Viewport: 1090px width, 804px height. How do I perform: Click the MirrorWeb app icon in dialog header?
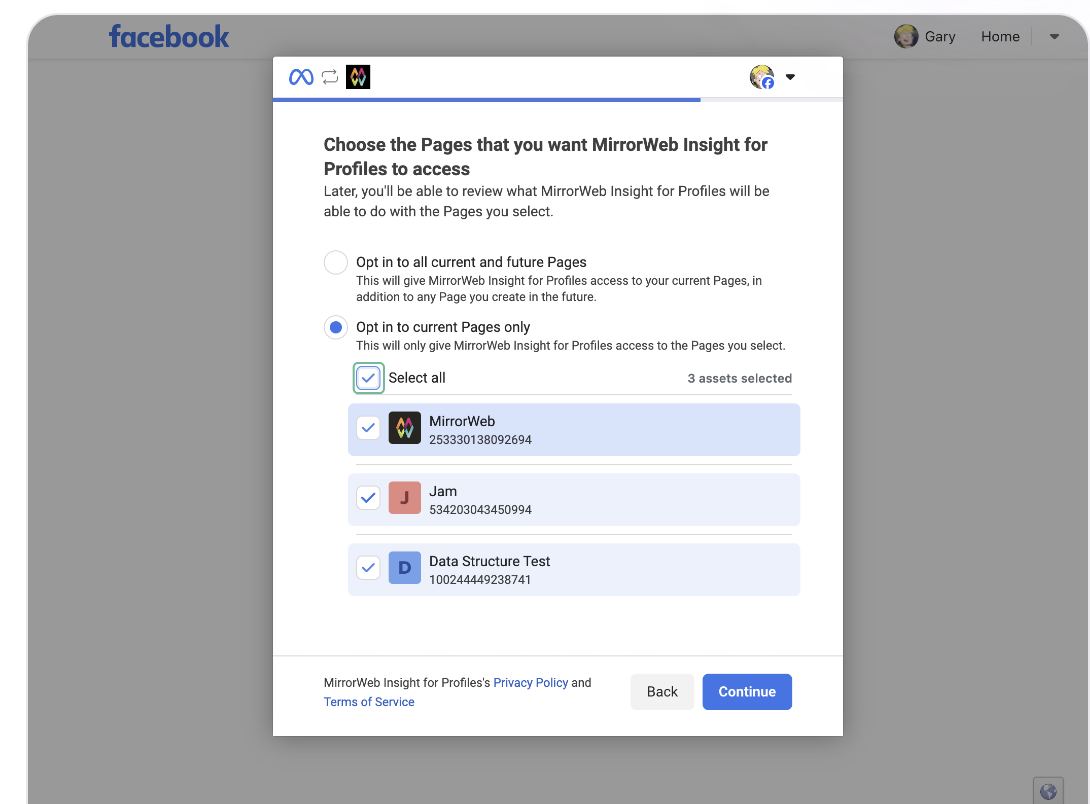point(358,77)
